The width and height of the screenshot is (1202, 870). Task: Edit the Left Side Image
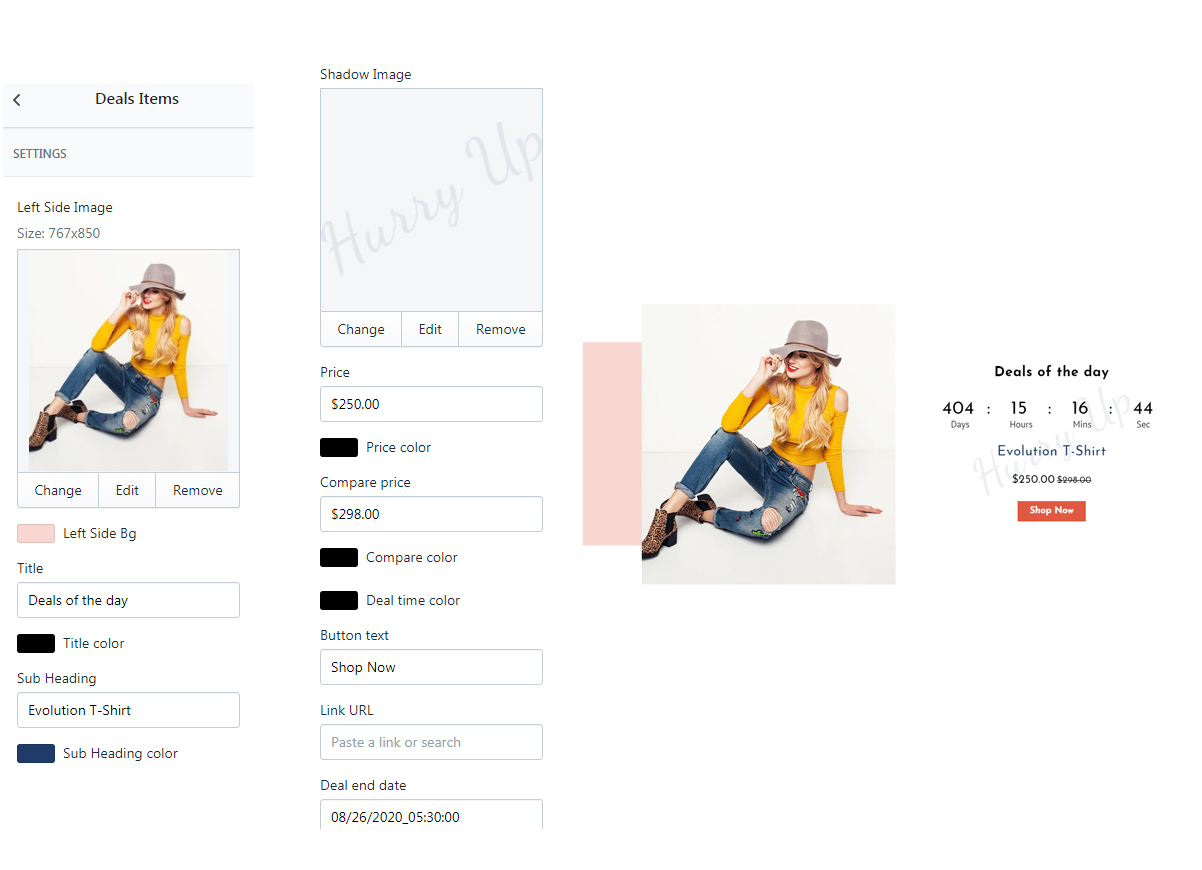point(126,490)
